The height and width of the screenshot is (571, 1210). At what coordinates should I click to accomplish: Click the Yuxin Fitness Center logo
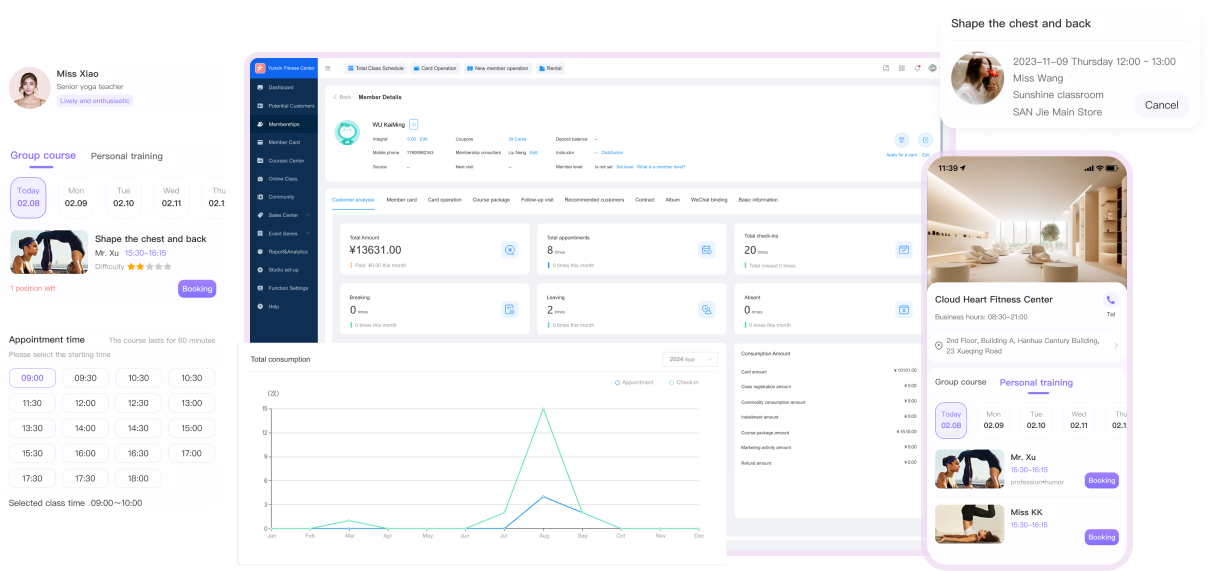pyautogui.click(x=260, y=68)
